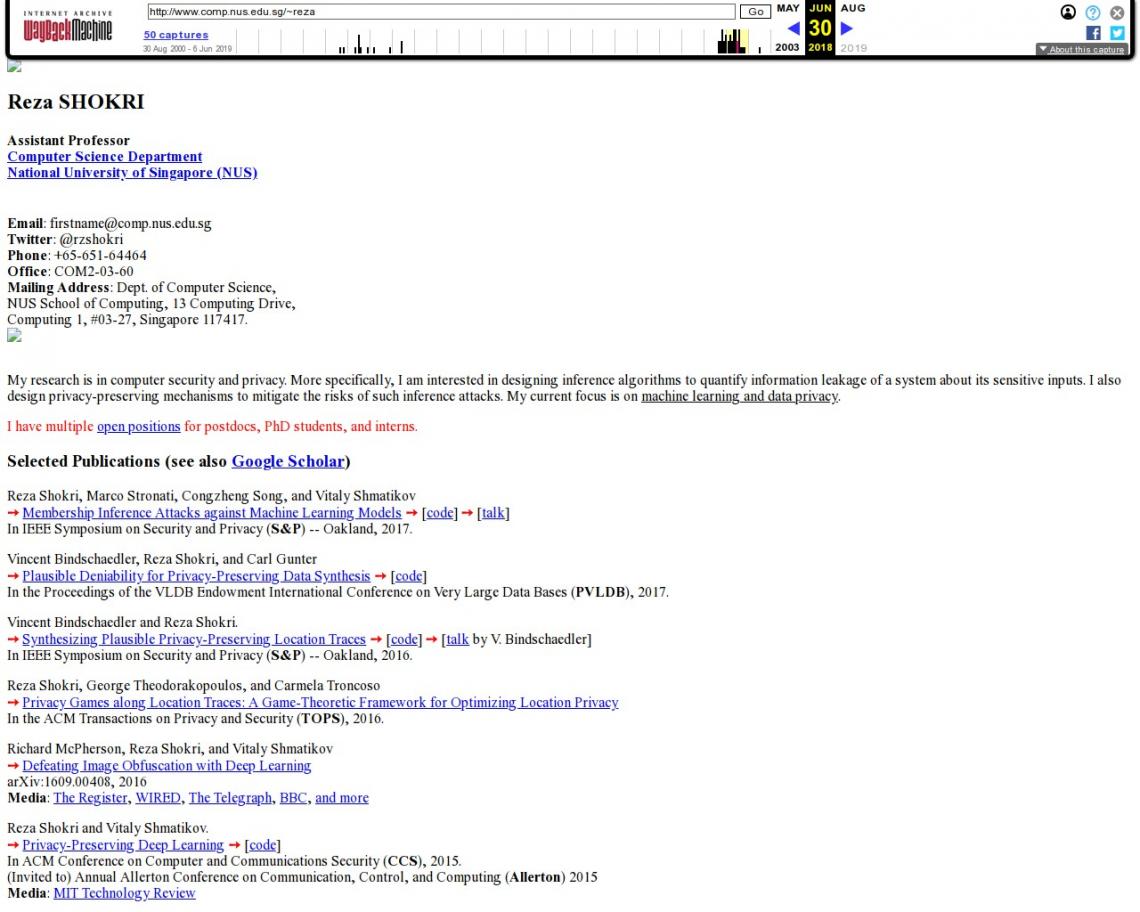Viewport: 1140px width, 912px height.
Task: Open talk link for Membership Inference paper
Action: point(493,513)
